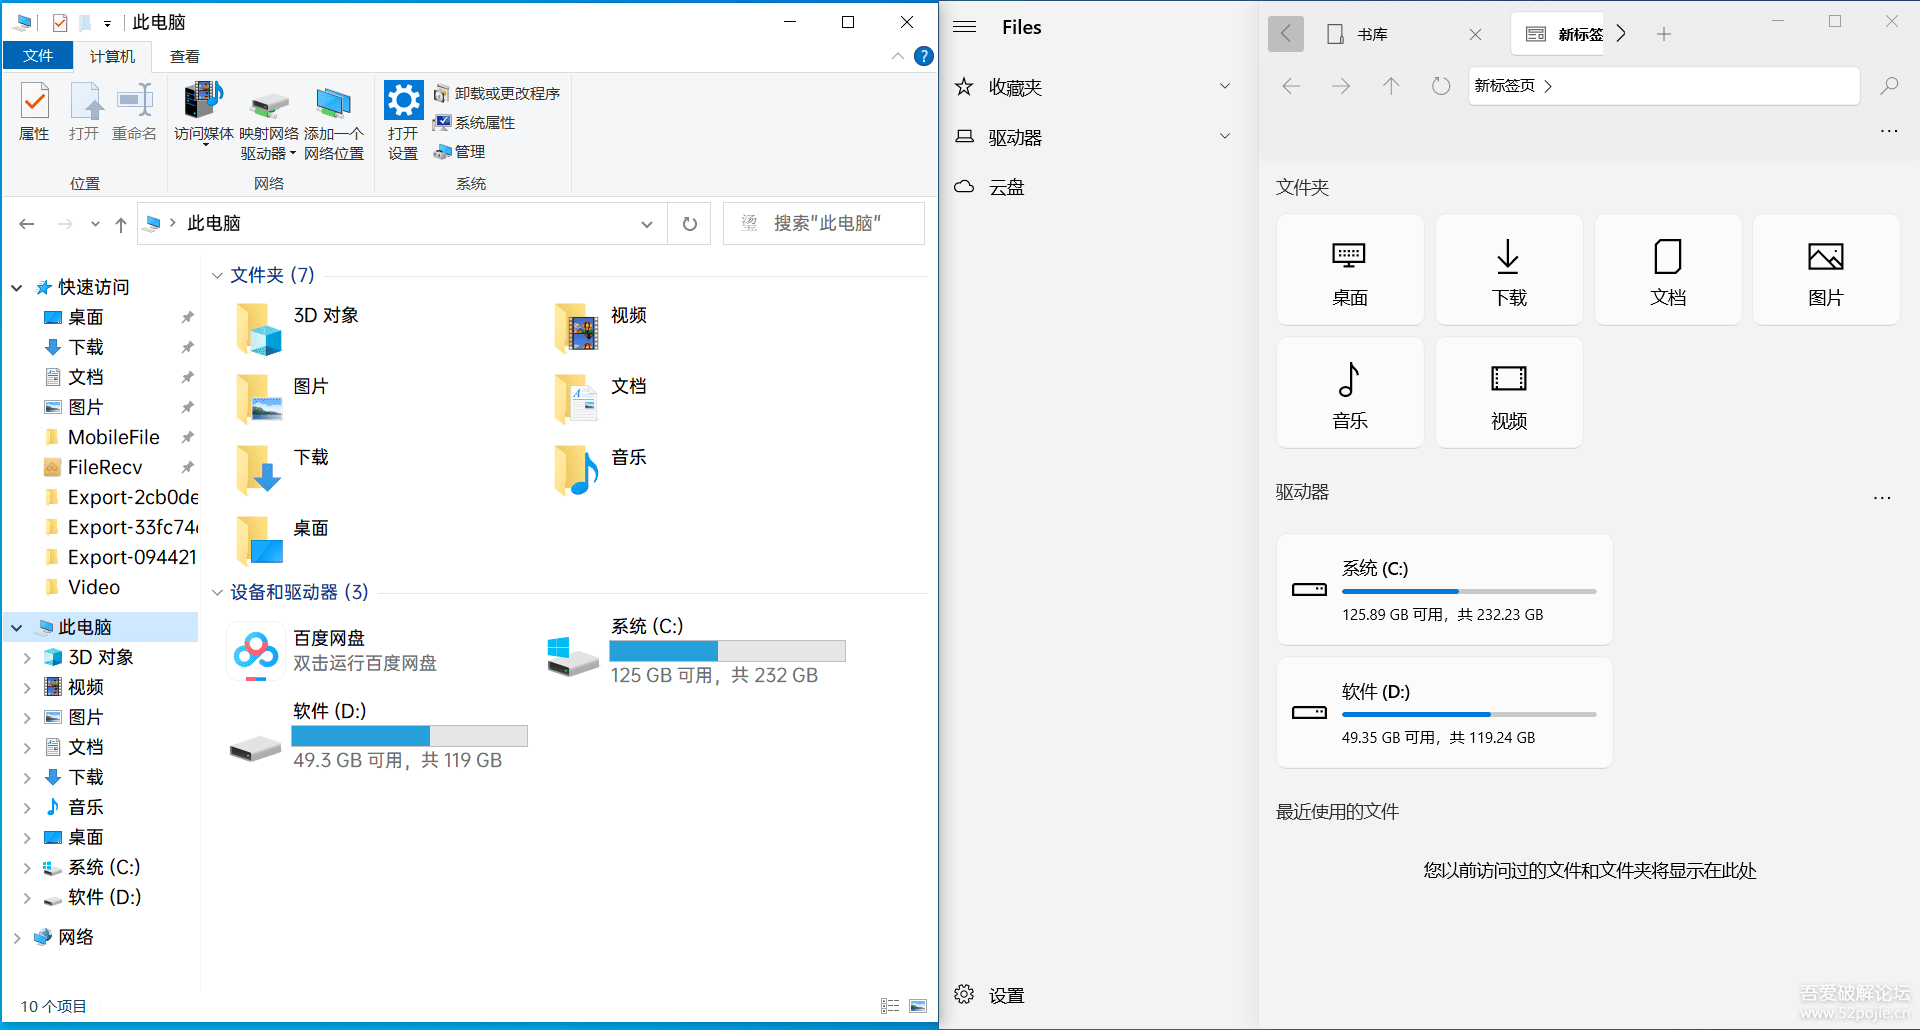Toggle large icons view in the status bar
This screenshot has width=1920, height=1030.
click(x=919, y=1005)
